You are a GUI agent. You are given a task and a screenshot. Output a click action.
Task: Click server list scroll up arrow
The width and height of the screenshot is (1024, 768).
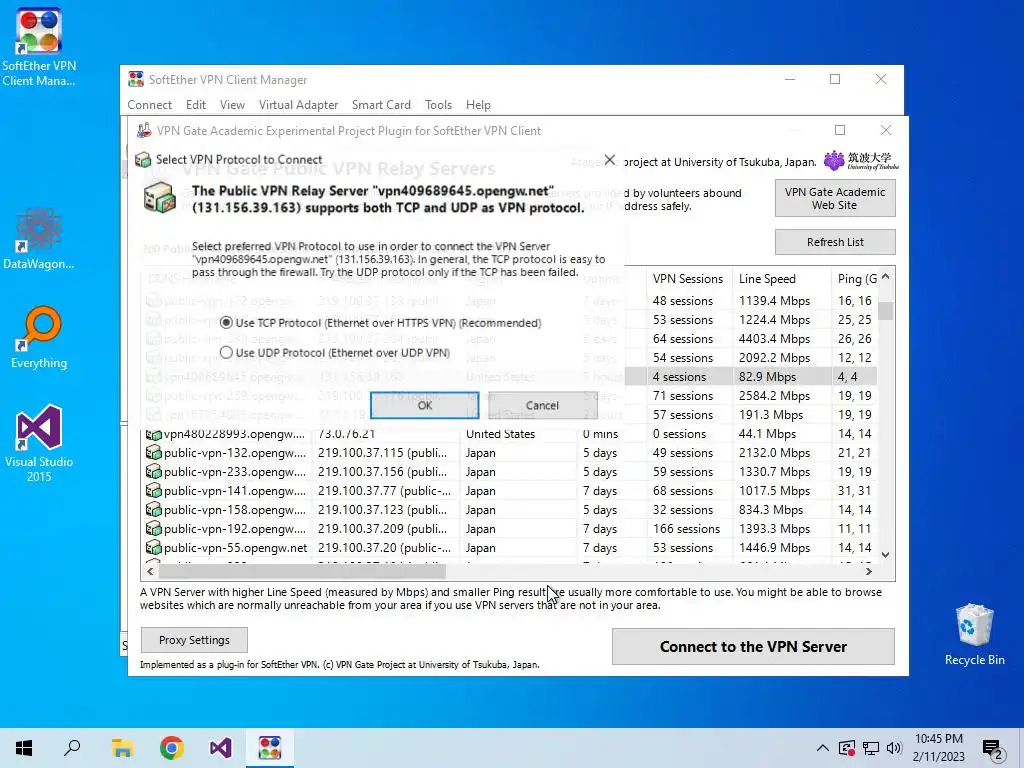pos(886,276)
